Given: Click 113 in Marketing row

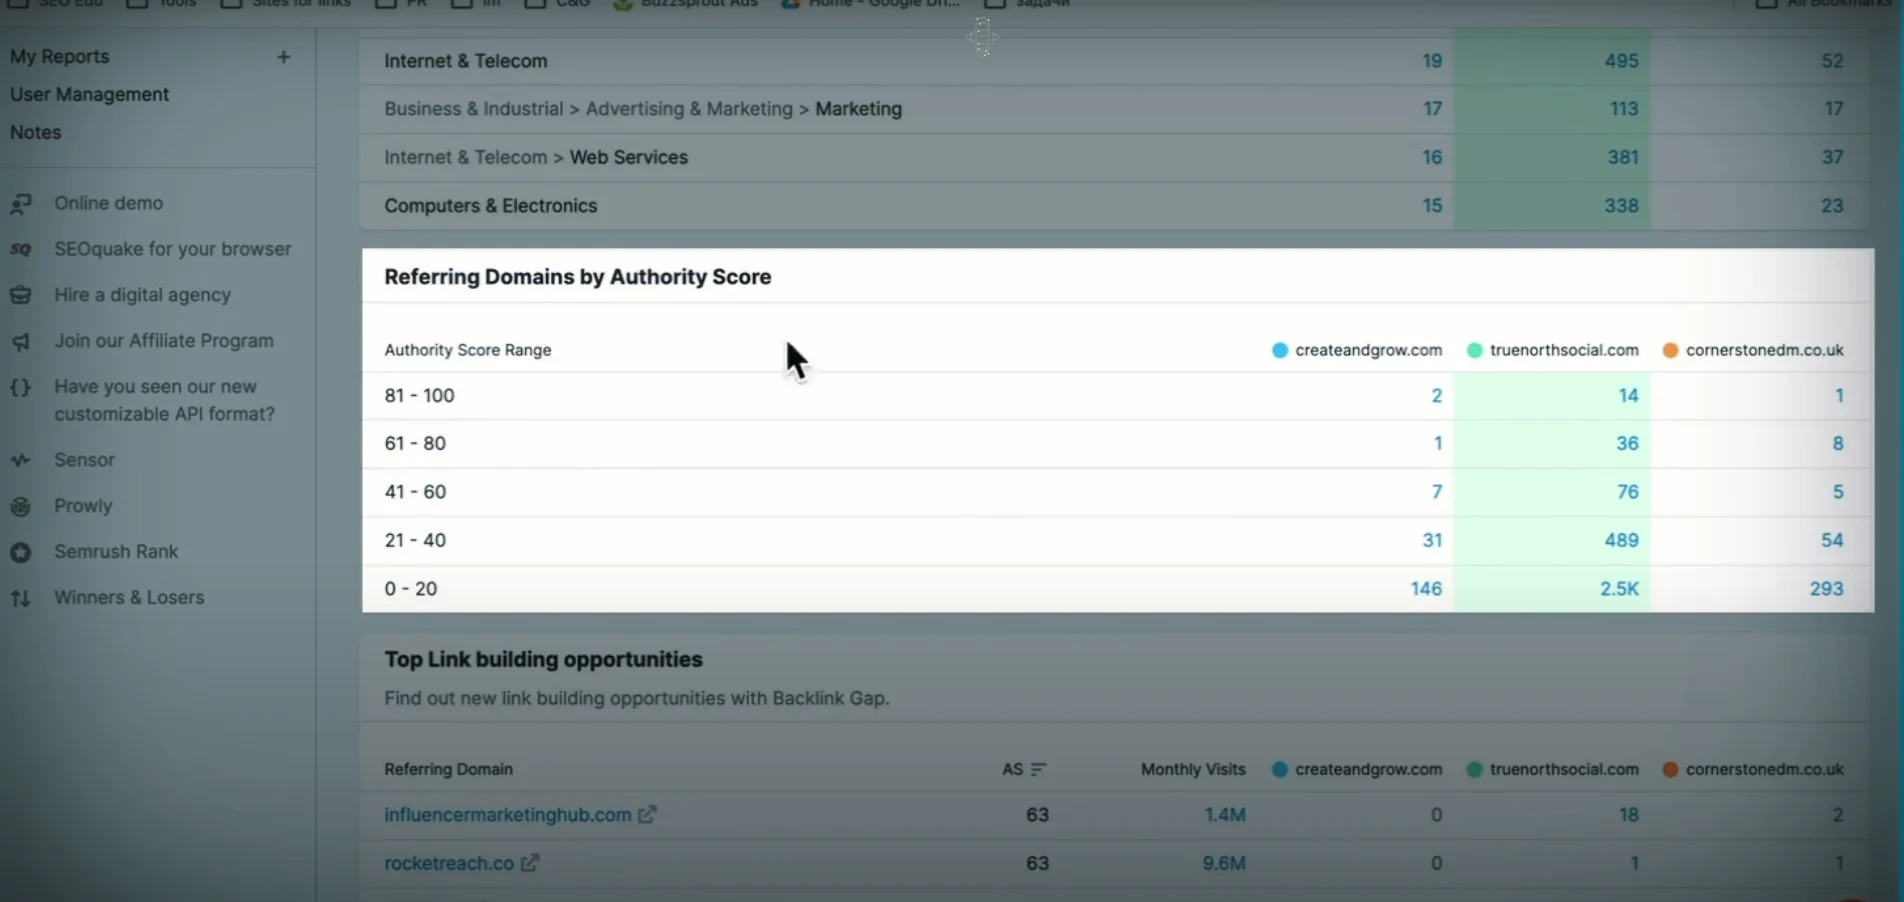Looking at the screenshot, I should pyautogui.click(x=1624, y=109).
